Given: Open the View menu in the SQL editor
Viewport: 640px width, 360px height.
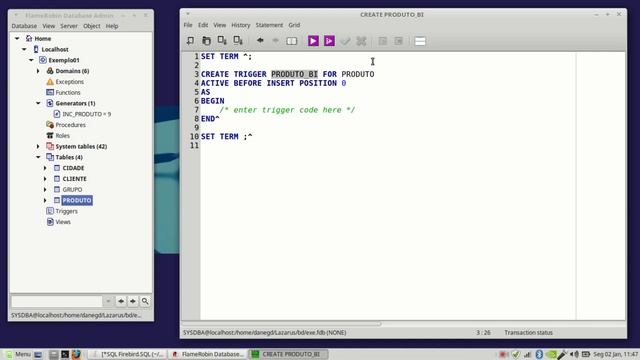Looking at the screenshot, I should pyautogui.click(x=220, y=25).
